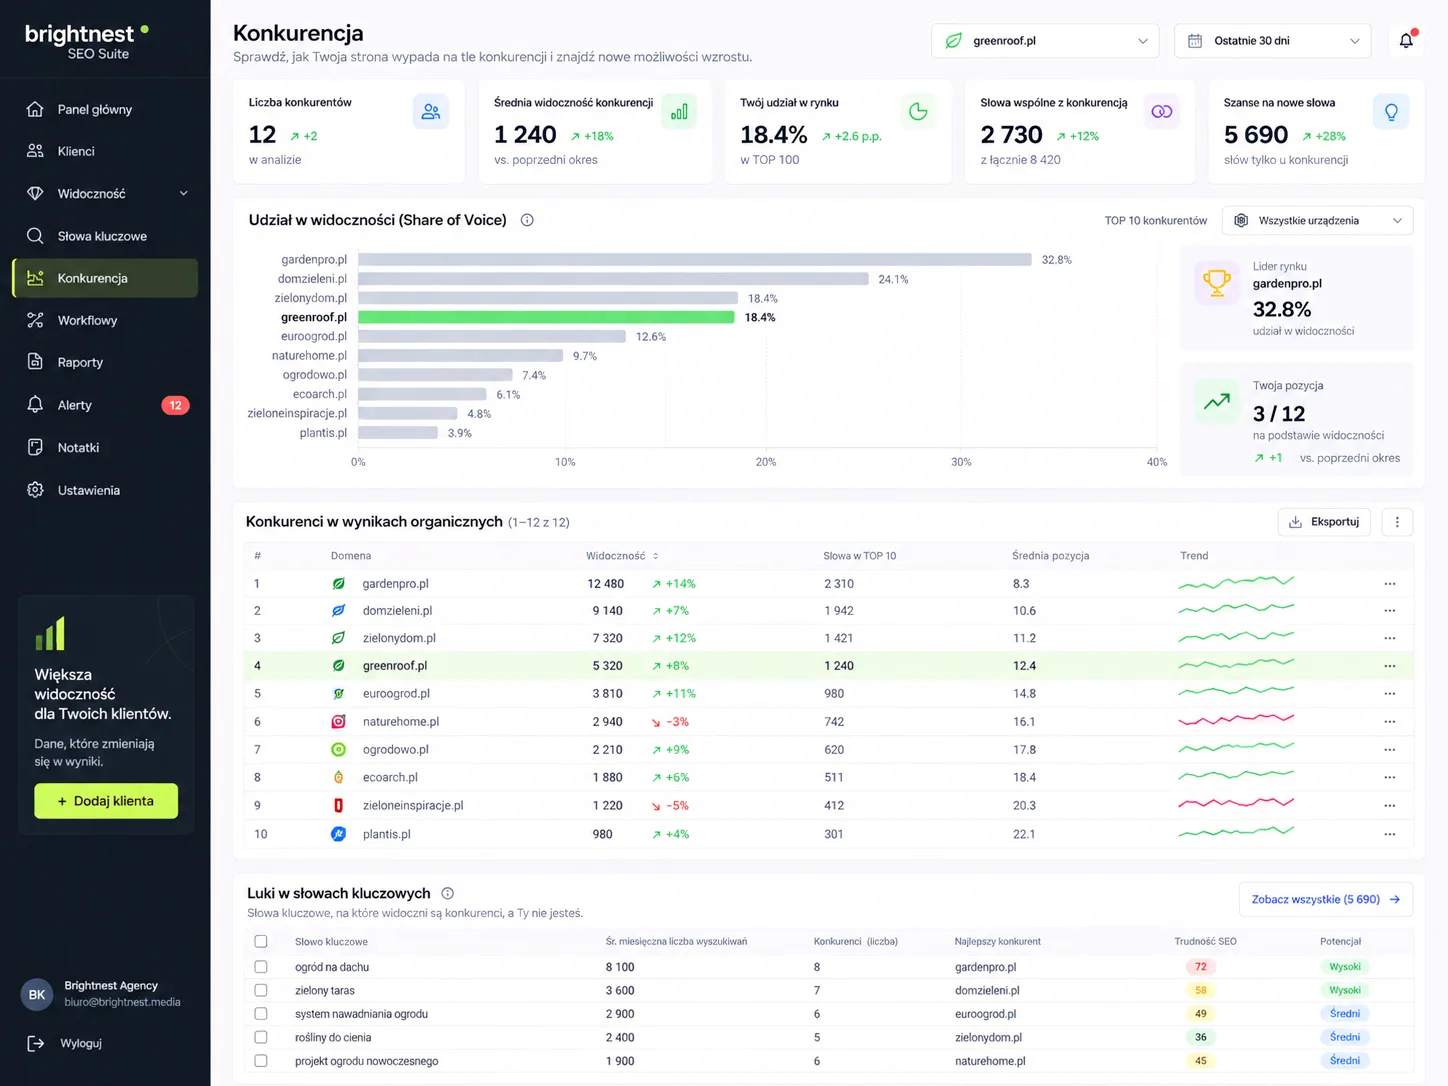Click the green greenroof.pl bar in the chart
Image resolution: width=1448 pixels, height=1086 pixels.
546,317
